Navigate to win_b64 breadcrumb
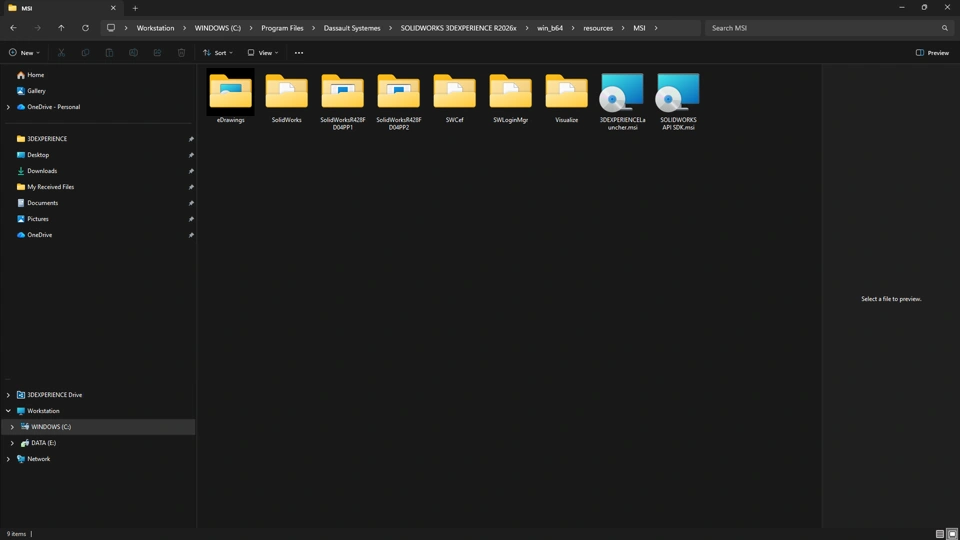 [550, 28]
